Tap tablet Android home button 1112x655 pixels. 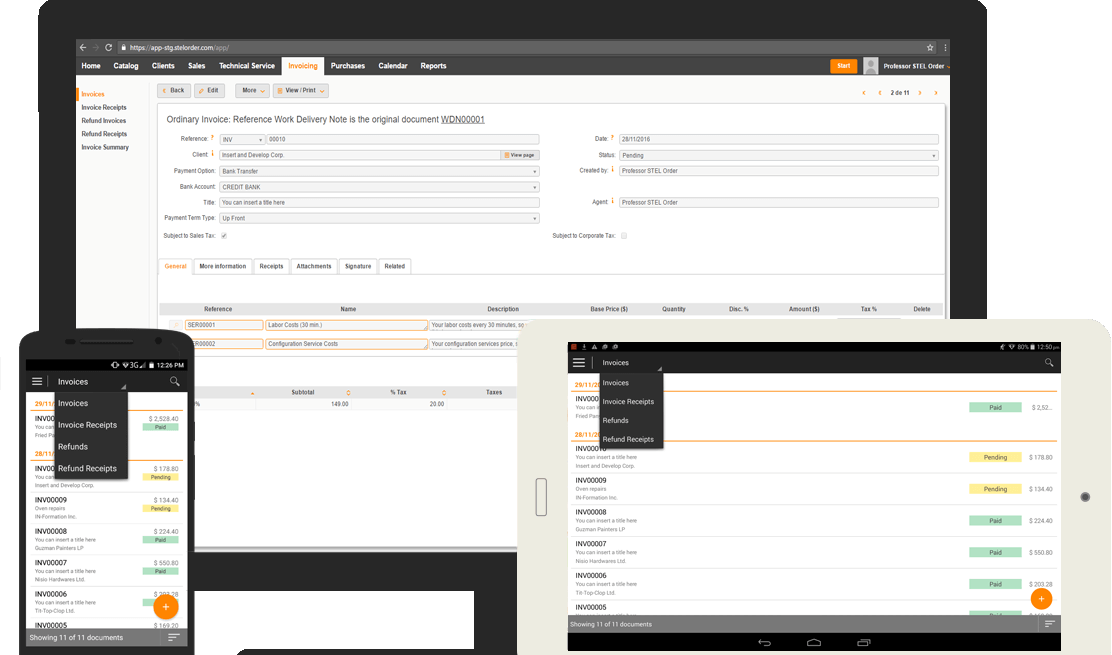814,642
